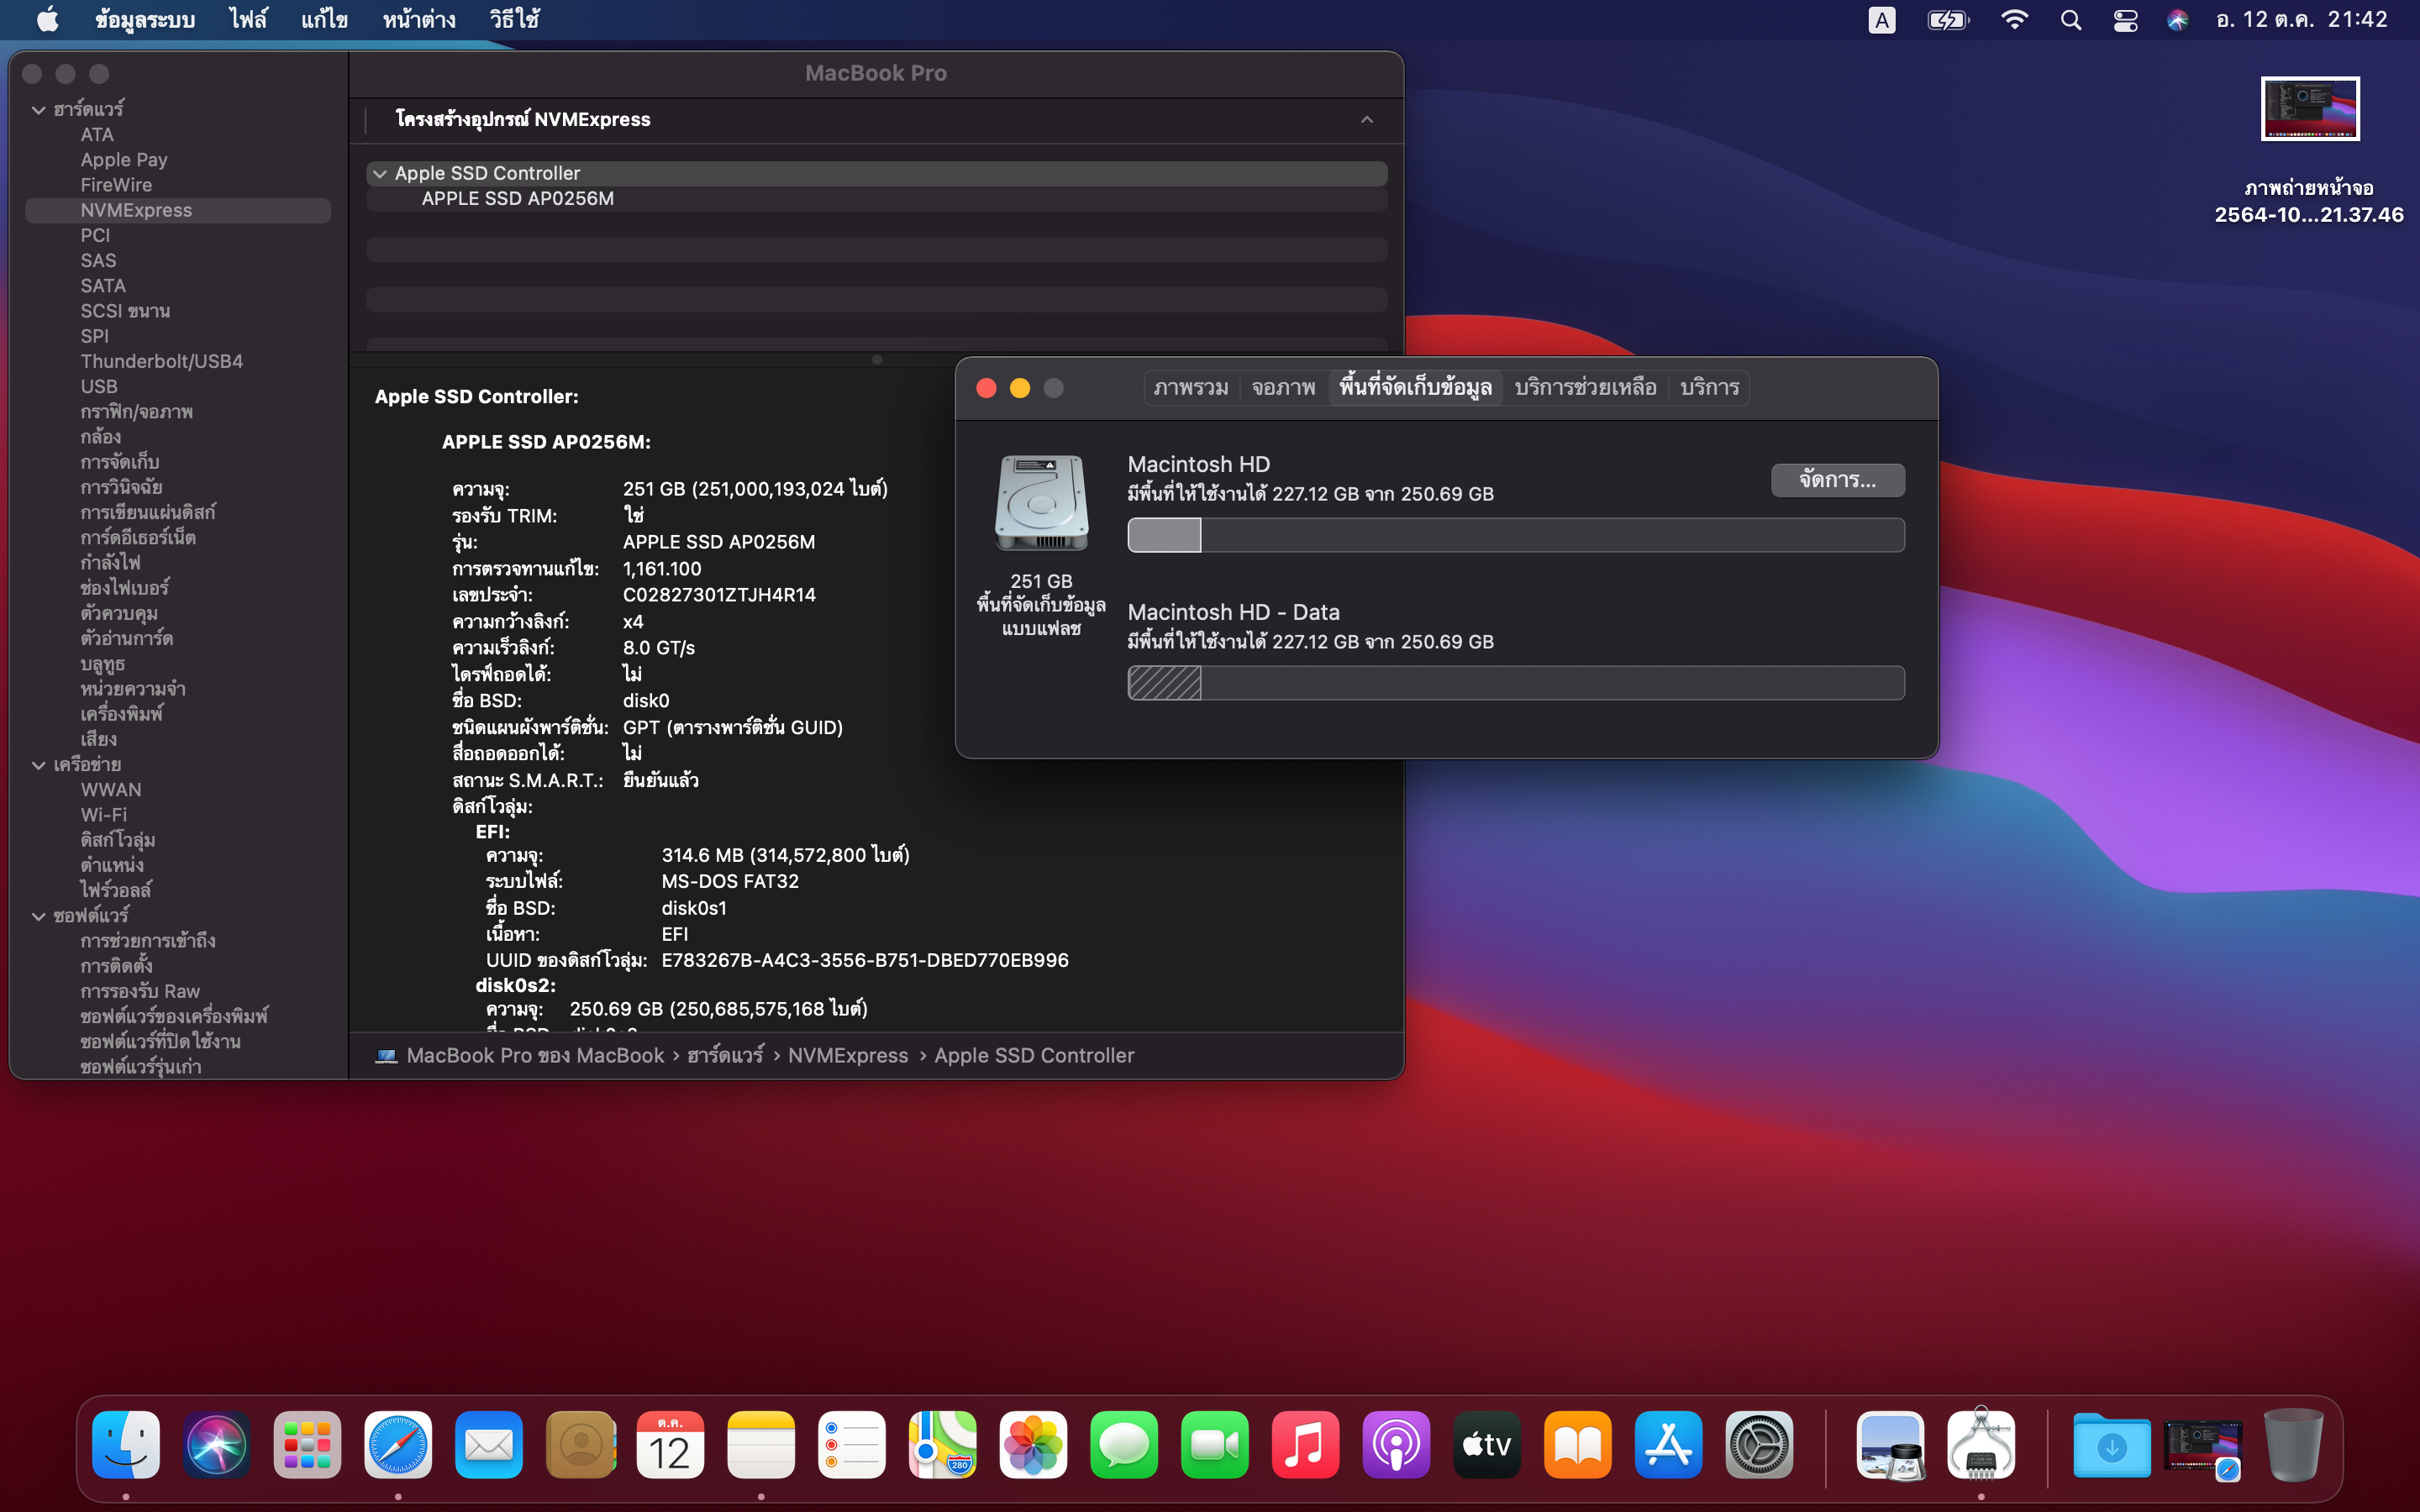Open System Preferences from the Dock
Viewport: 2420px width, 1512px height.
pyautogui.click(x=1760, y=1444)
